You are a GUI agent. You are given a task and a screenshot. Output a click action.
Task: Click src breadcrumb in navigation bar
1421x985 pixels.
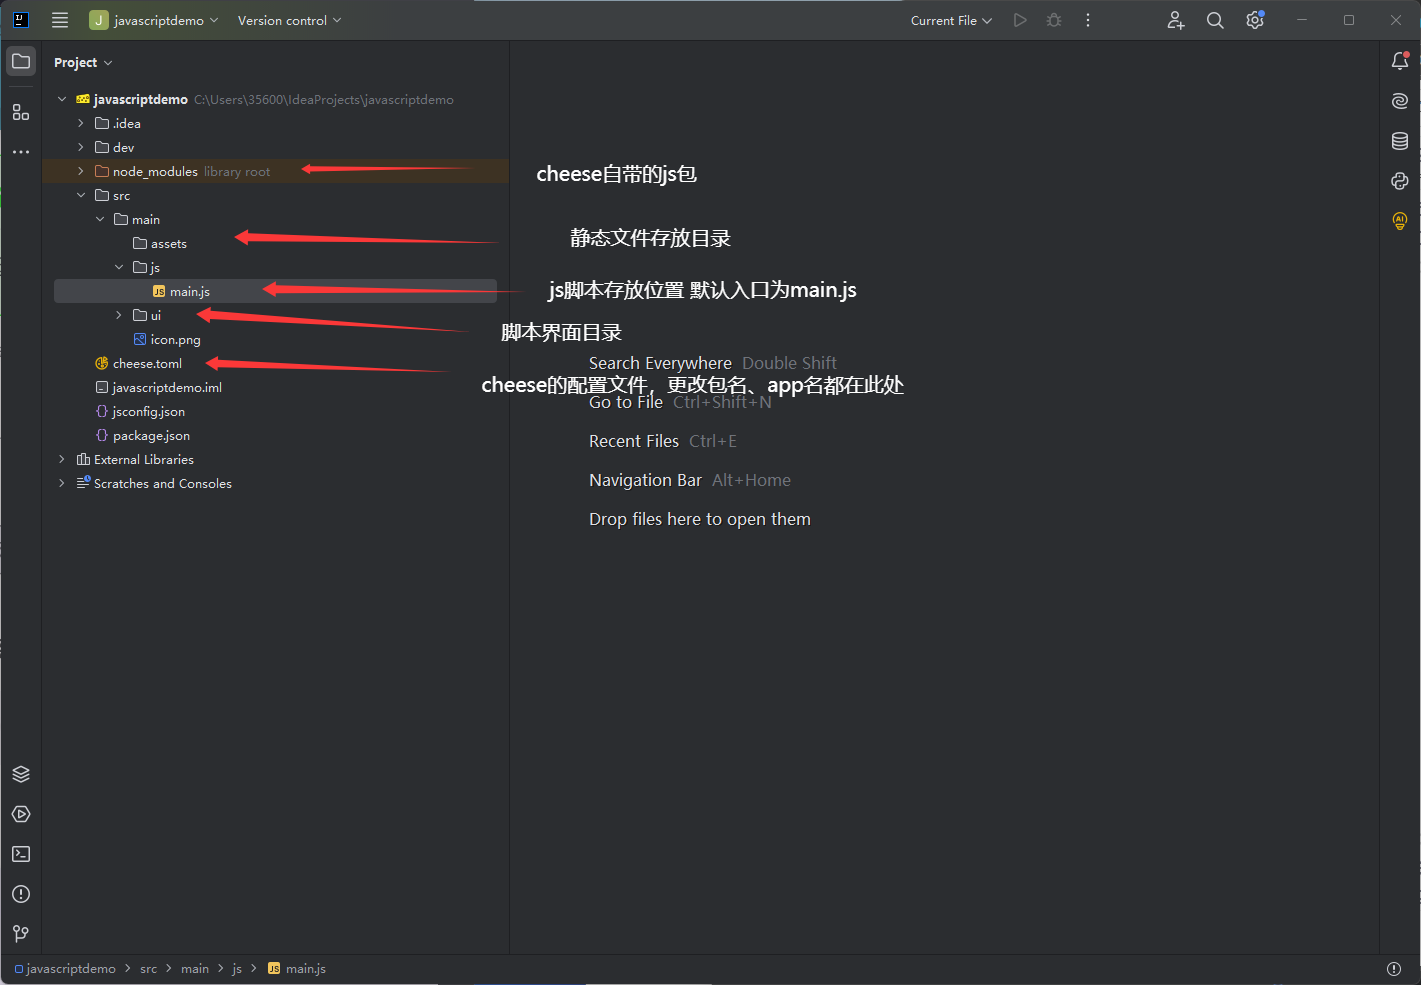pyautogui.click(x=149, y=968)
